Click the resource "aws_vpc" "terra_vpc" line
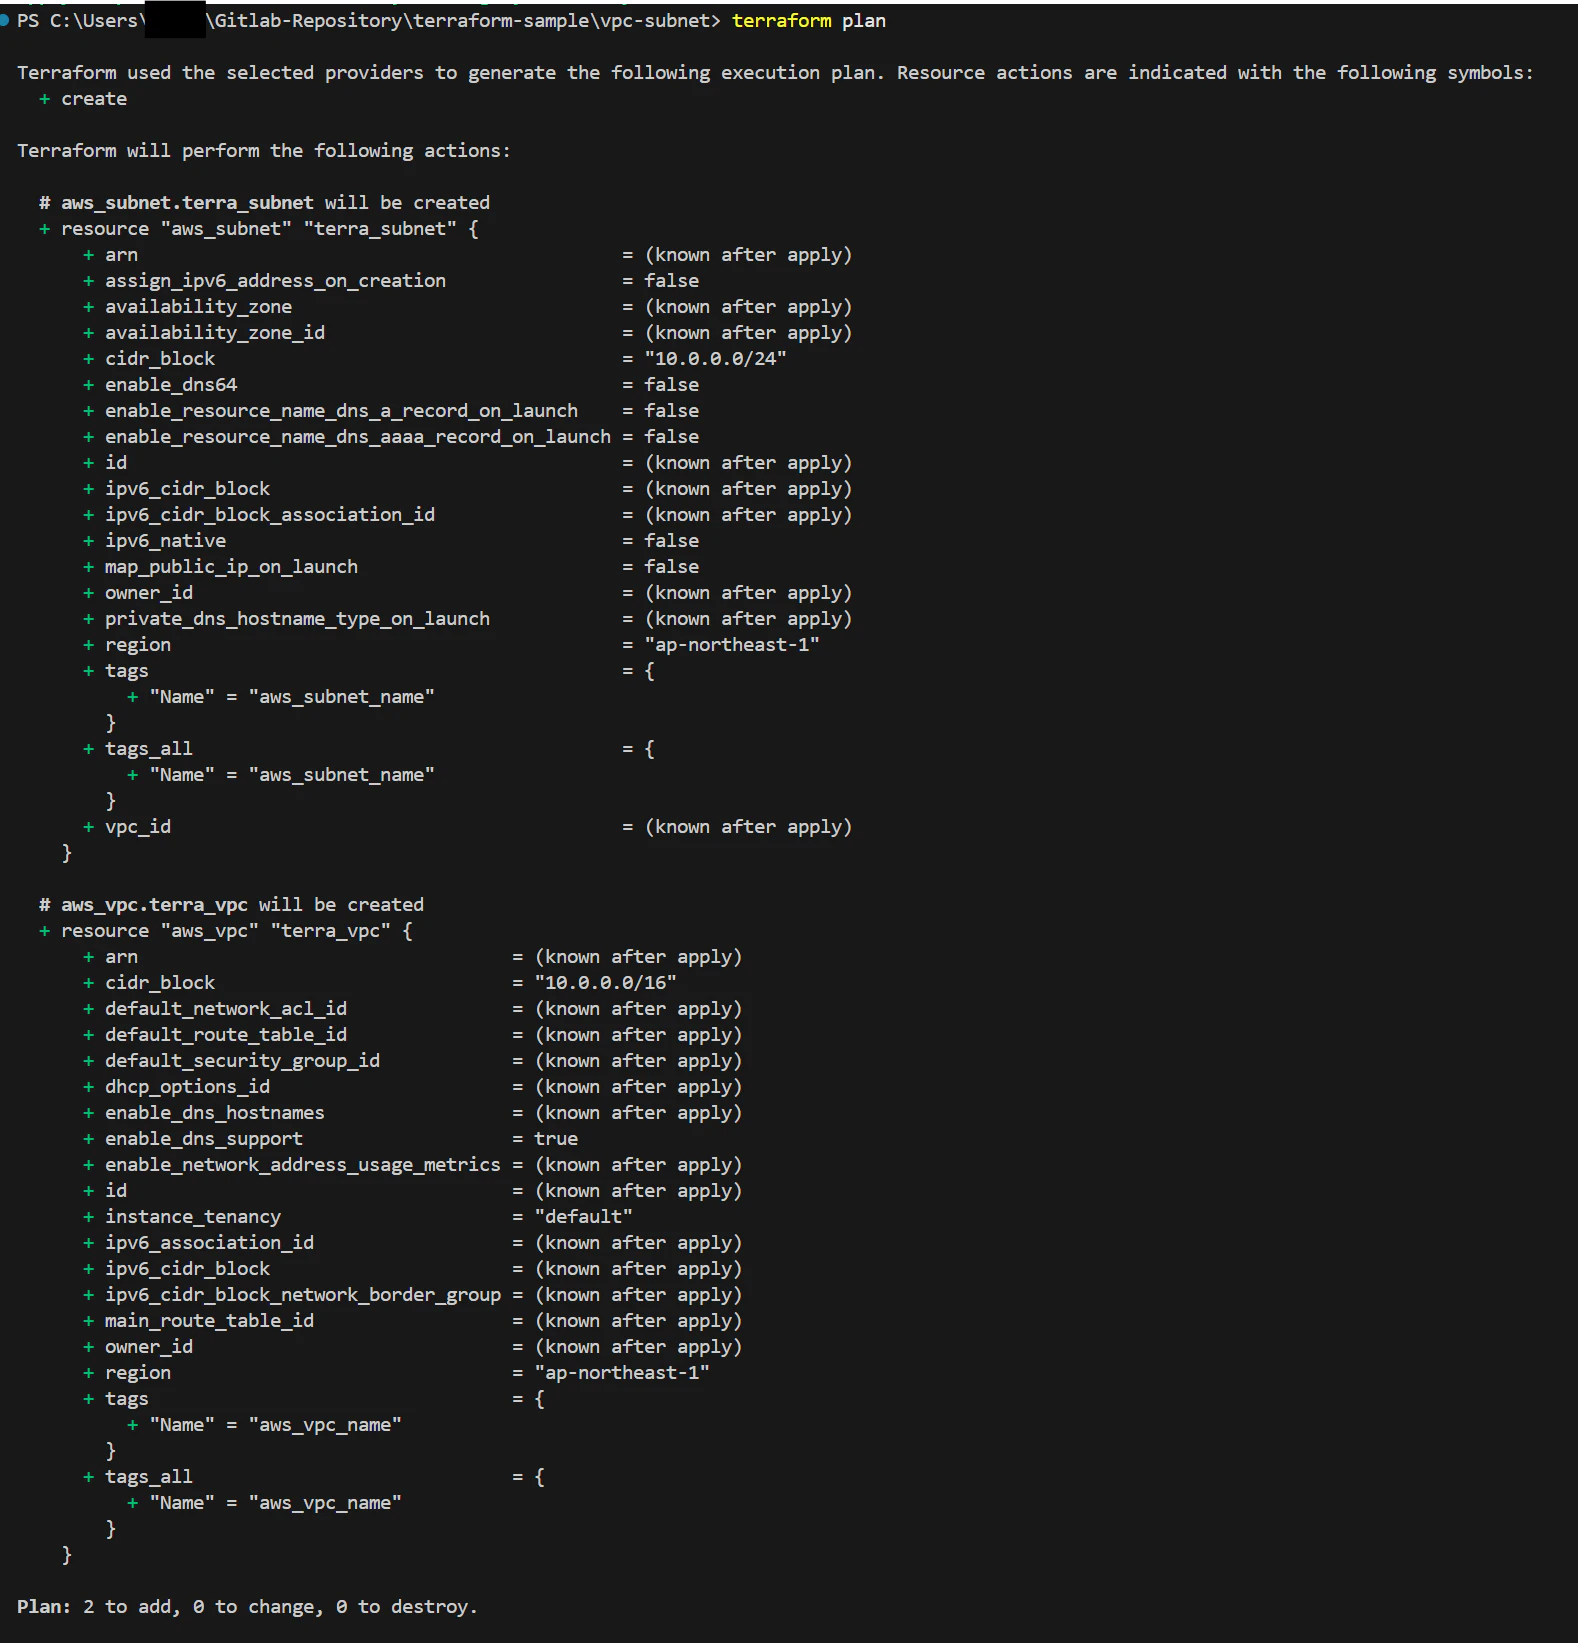Screen dimensions: 1578x1643 pyautogui.click(x=226, y=931)
